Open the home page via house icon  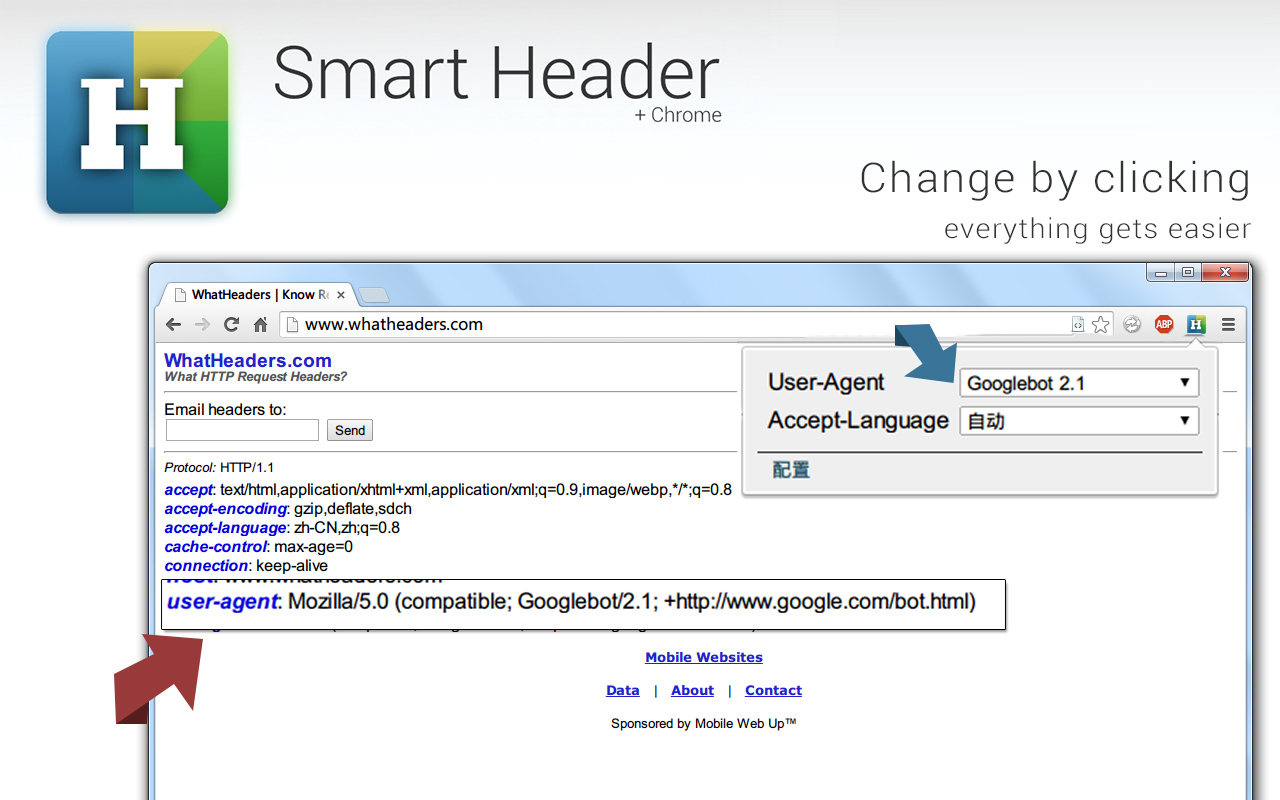click(x=260, y=324)
